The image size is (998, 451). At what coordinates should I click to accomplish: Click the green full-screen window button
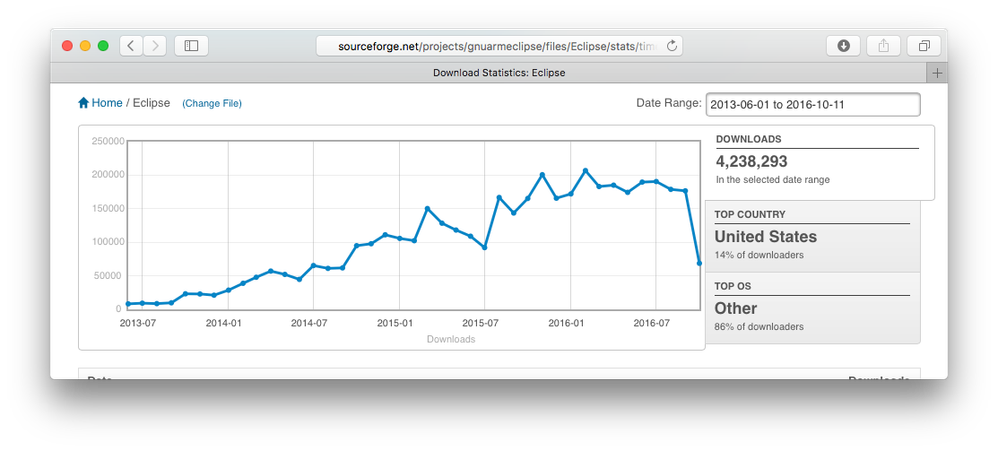click(103, 46)
